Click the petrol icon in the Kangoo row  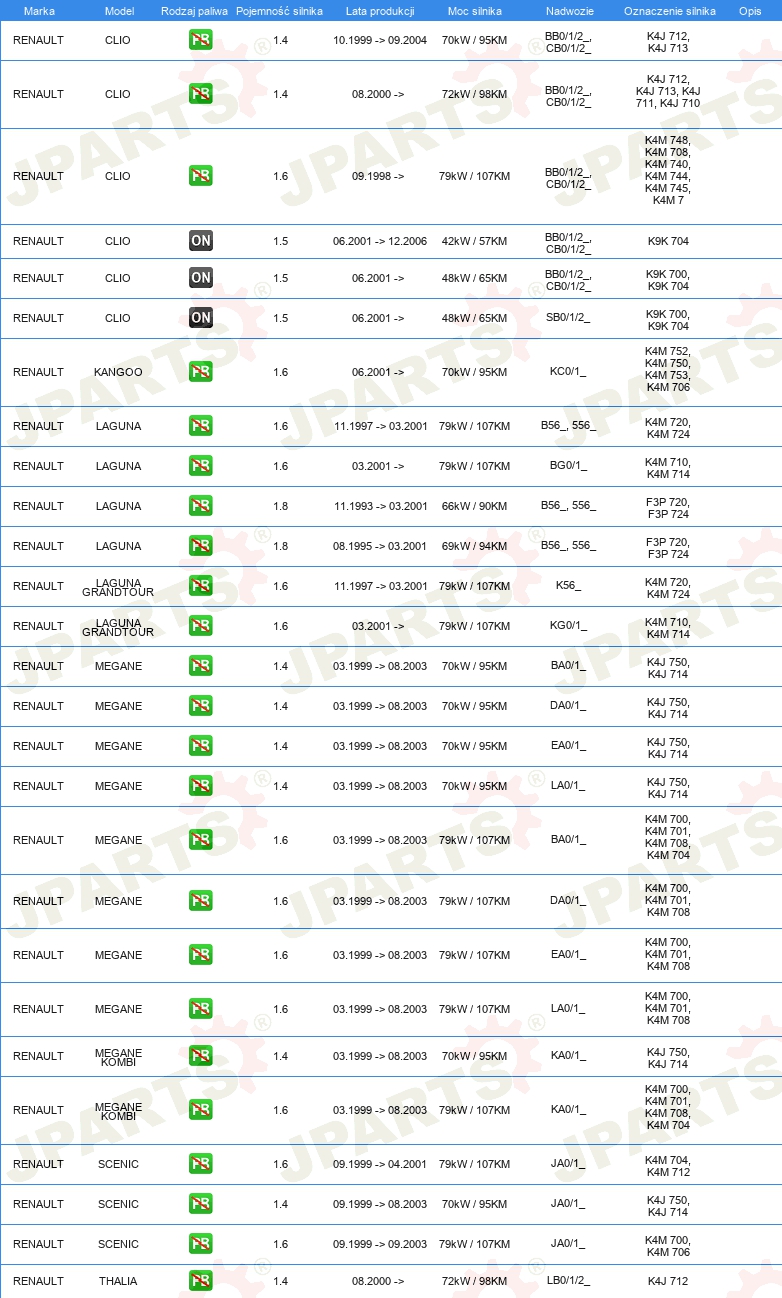[201, 372]
